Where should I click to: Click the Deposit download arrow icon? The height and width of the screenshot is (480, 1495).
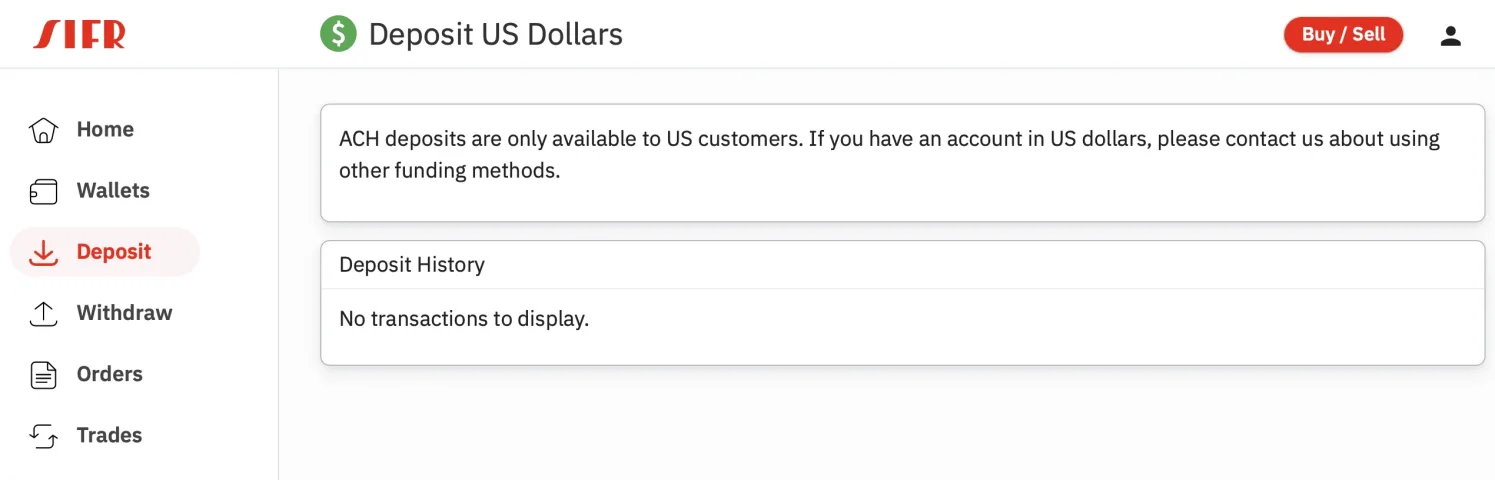43,252
